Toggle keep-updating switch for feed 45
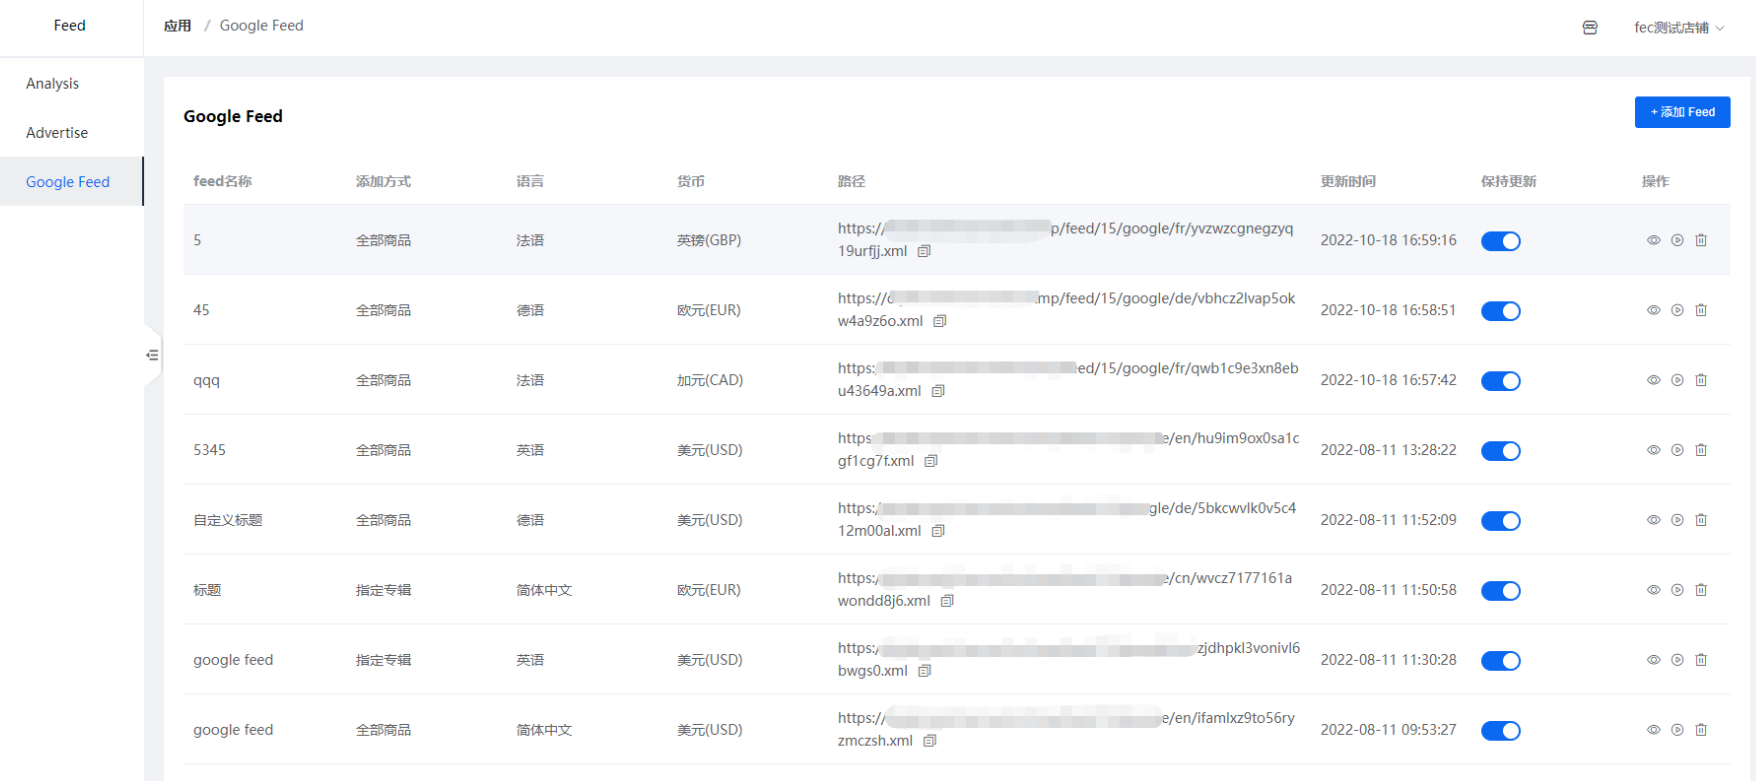Screen dimensions: 1756x781 (1501, 311)
